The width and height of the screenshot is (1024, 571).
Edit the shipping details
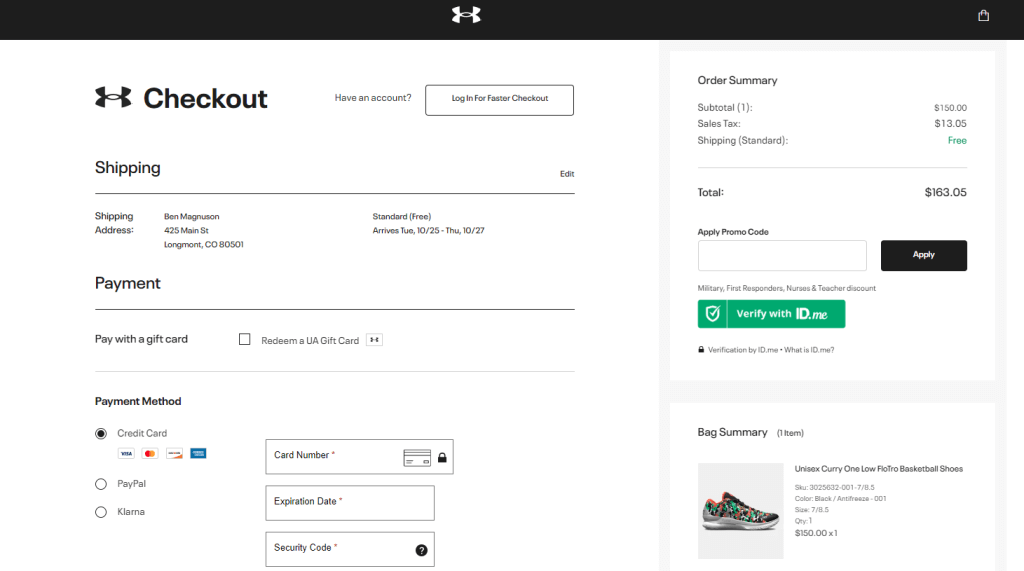(x=567, y=174)
